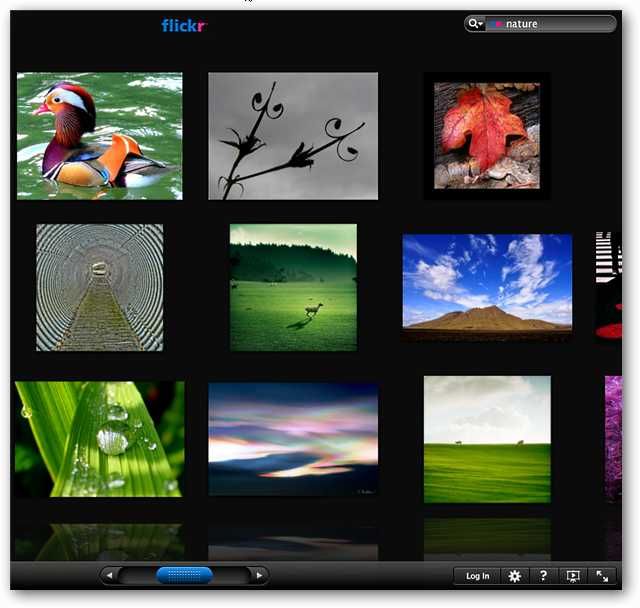Open the mountain under blue sky photo
The height and width of the screenshot is (608, 640).
(x=487, y=287)
